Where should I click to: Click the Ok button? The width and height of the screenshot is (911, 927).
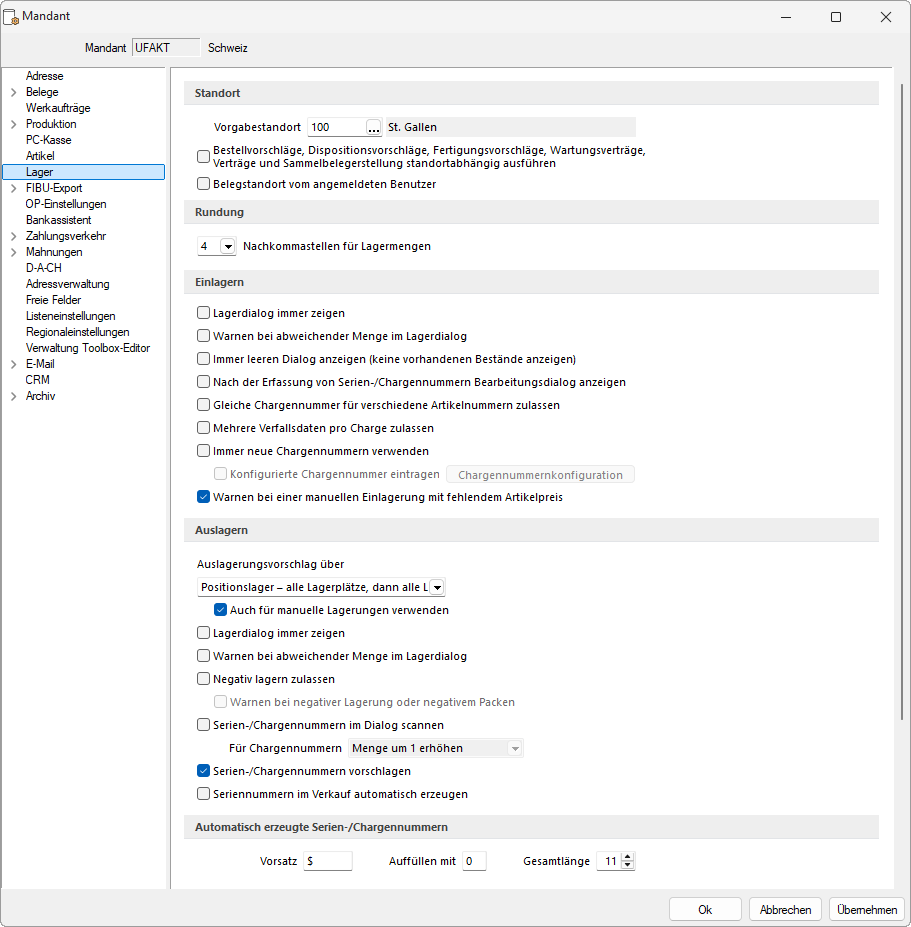pyautogui.click(x=705, y=910)
